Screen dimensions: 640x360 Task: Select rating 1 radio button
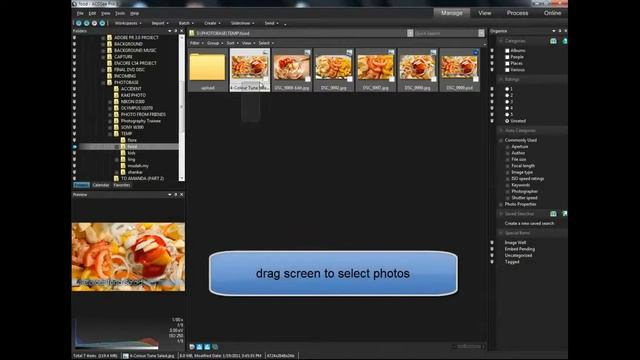pos(507,89)
